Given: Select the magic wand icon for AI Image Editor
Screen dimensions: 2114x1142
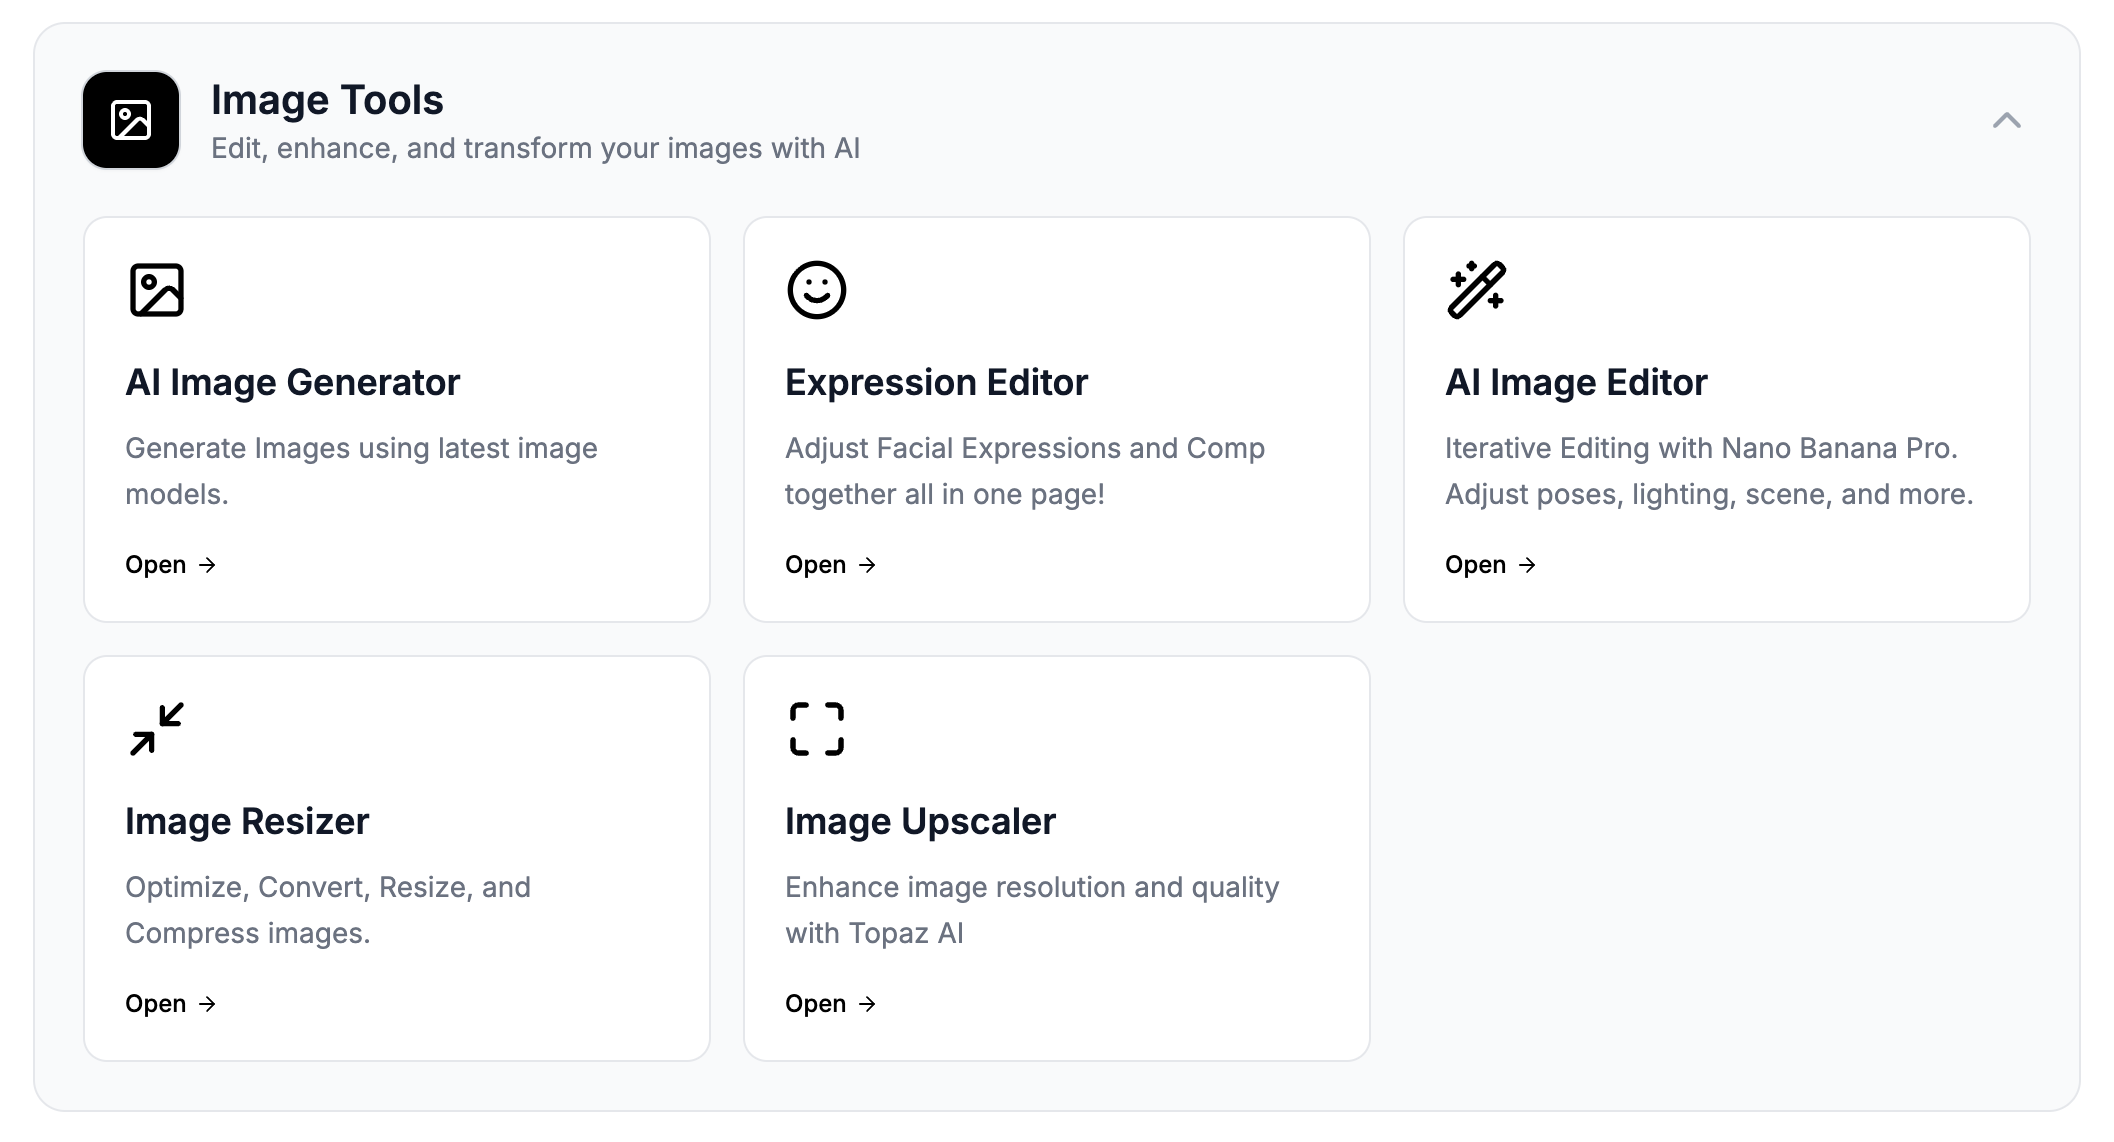Looking at the screenshot, I should [1476, 291].
